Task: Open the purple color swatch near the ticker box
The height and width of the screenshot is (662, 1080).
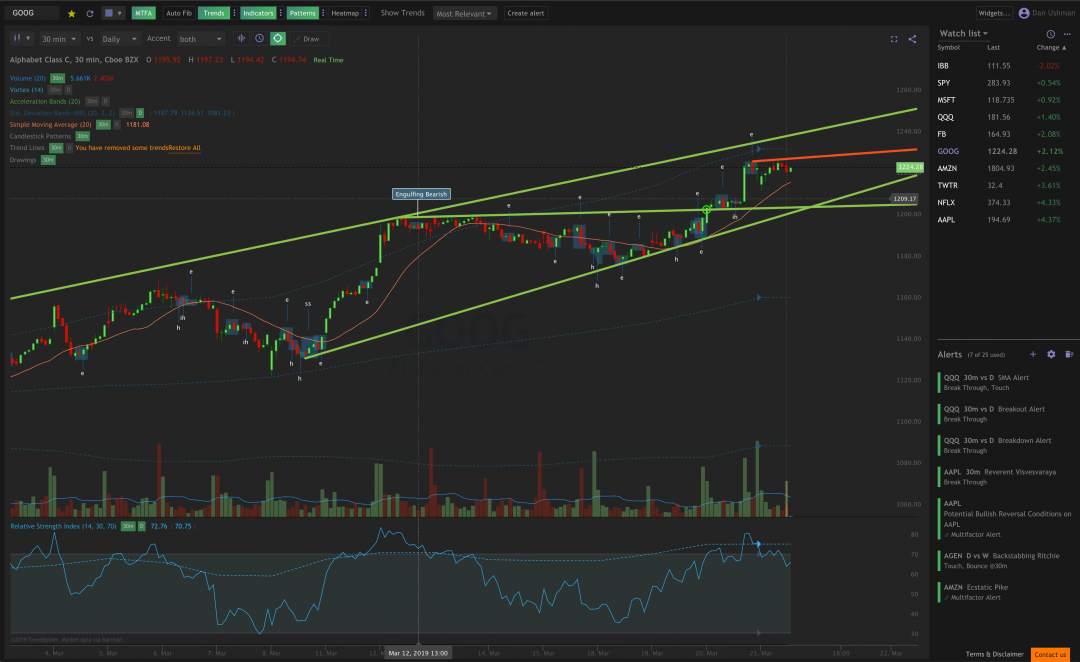Action: click(x=110, y=12)
